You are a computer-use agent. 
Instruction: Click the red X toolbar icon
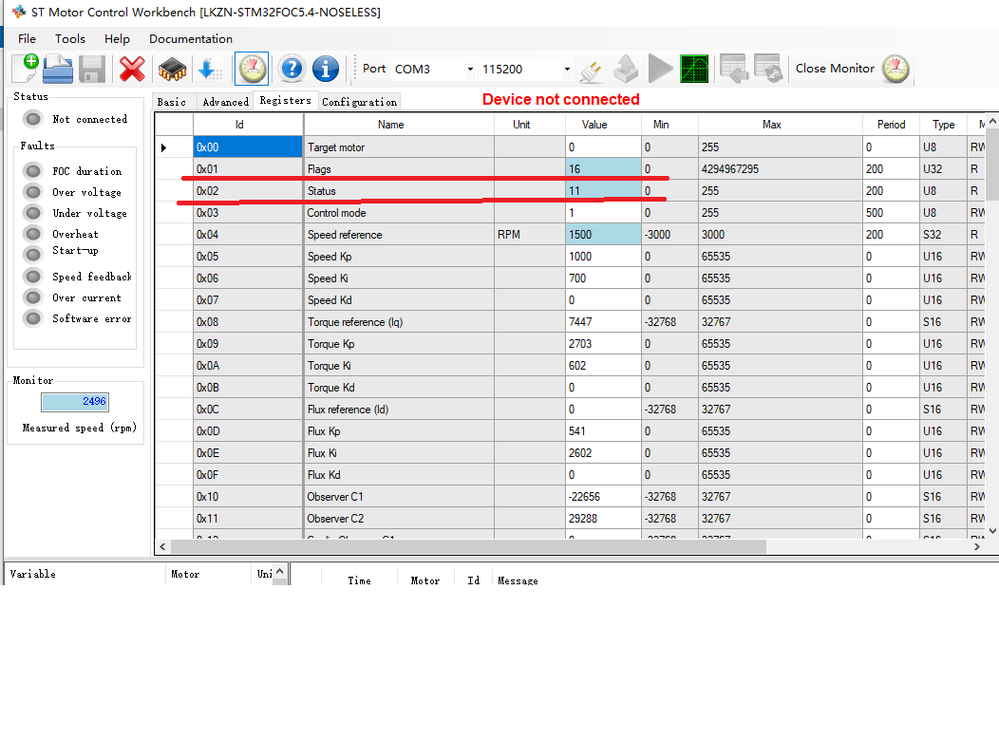tap(132, 69)
